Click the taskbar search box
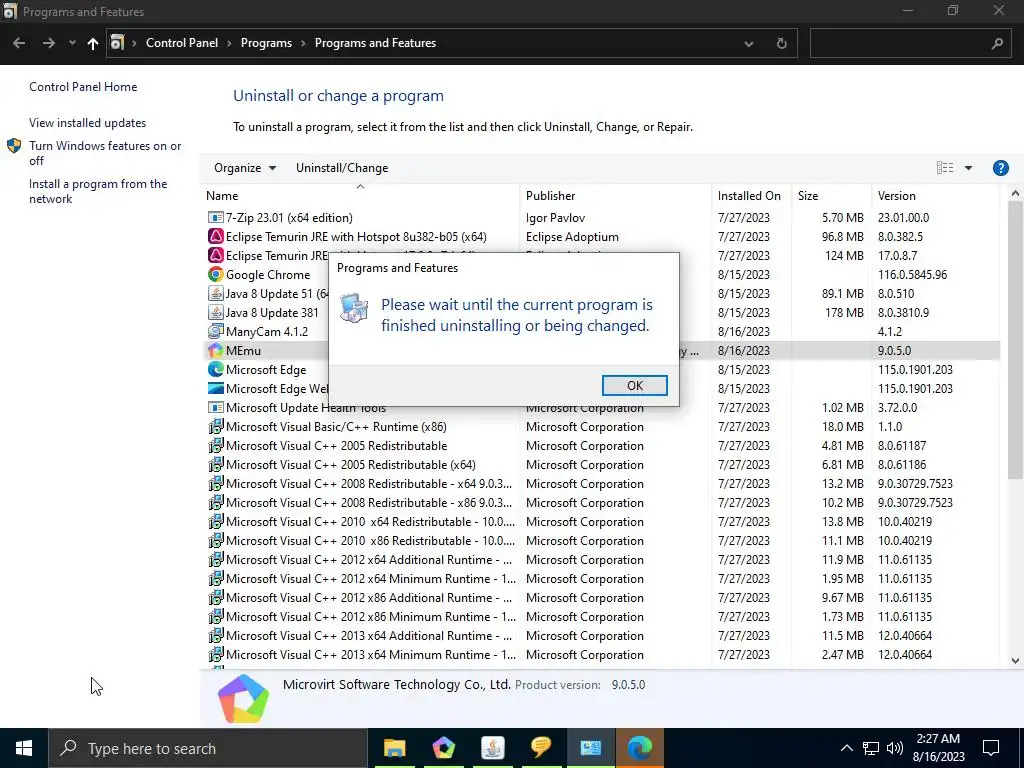This screenshot has width=1024, height=768. (208, 748)
